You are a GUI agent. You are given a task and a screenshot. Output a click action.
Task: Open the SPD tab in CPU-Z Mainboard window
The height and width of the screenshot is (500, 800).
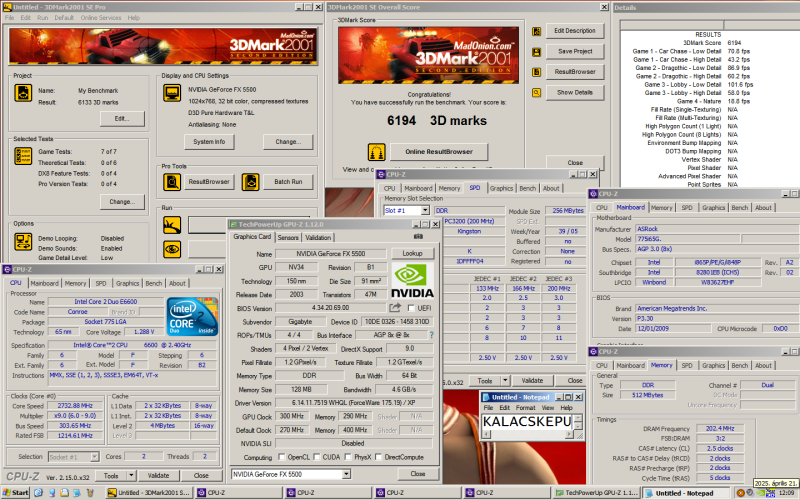pos(687,208)
